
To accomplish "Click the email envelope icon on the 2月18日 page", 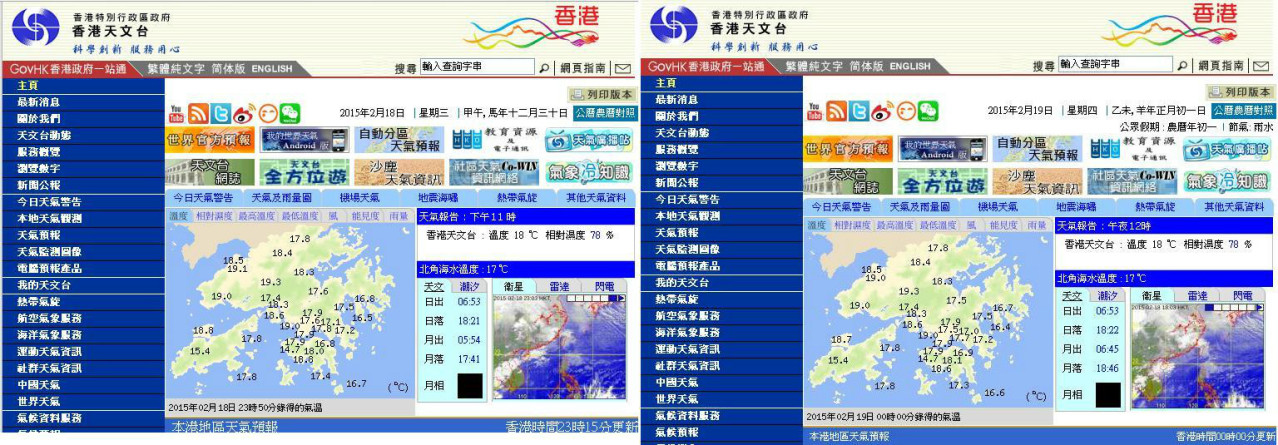I will coord(623,68).
